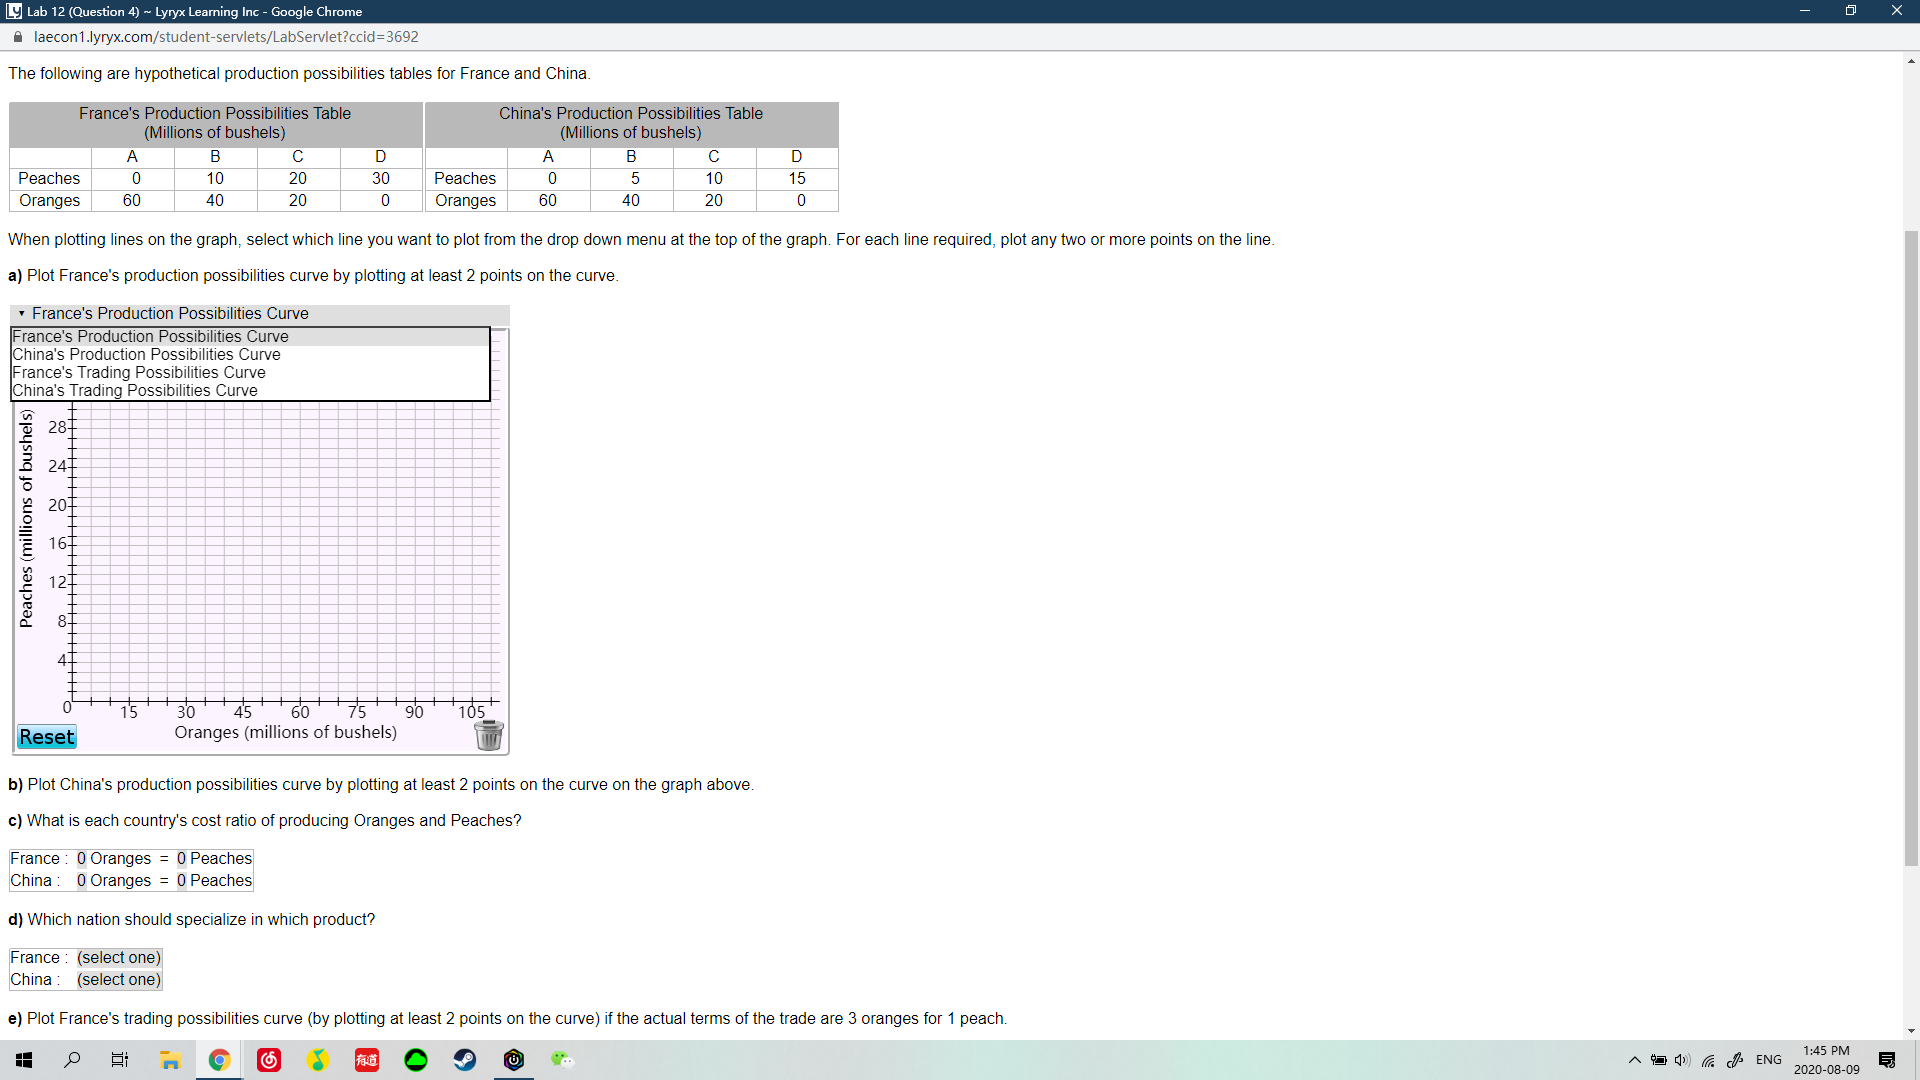1920x1080 pixels.
Task: Click France's Oranges cost ratio input
Action: coord(82,858)
